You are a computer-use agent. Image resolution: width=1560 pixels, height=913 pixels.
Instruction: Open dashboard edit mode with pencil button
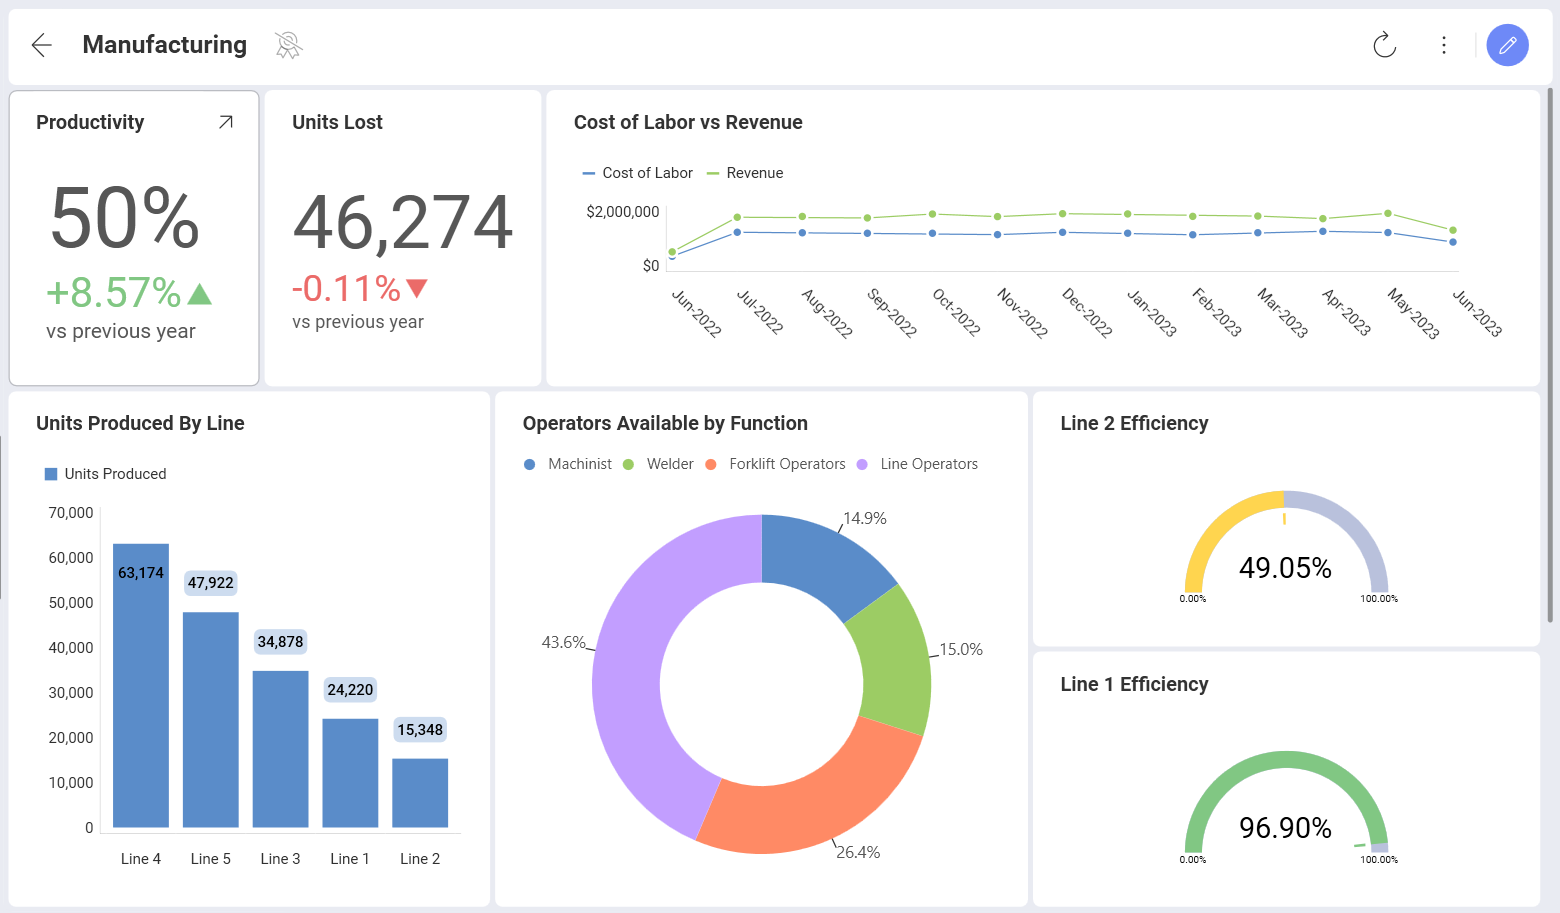(1507, 45)
